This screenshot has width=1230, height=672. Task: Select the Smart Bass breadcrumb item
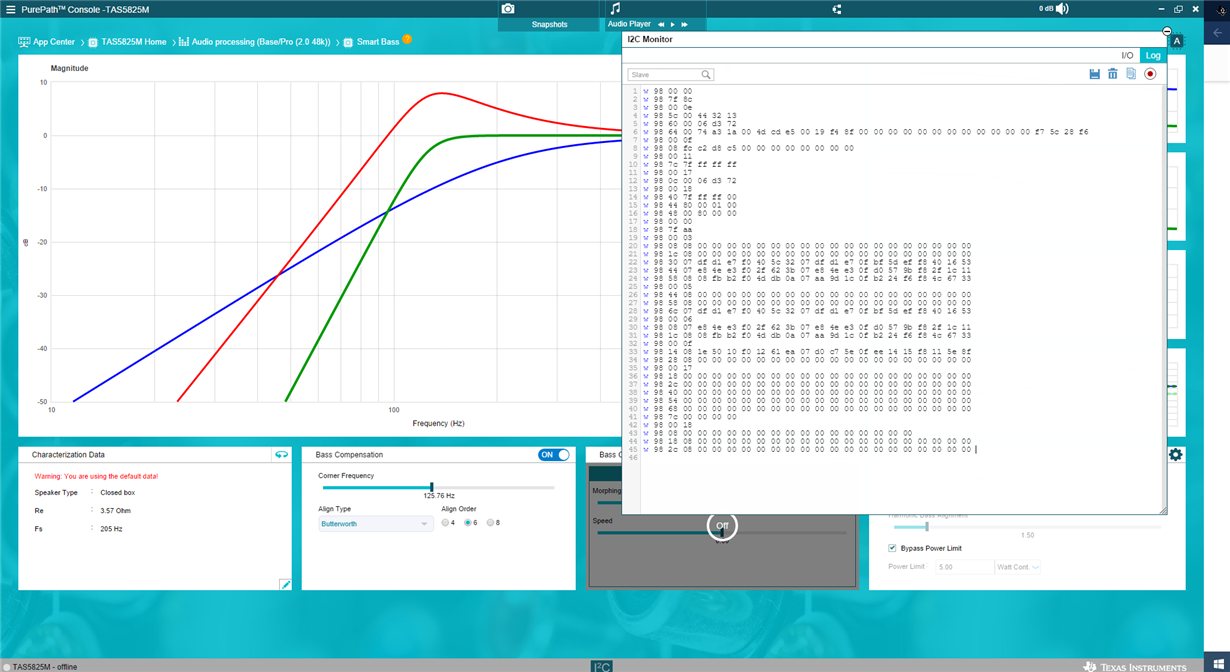pyautogui.click(x=371, y=42)
